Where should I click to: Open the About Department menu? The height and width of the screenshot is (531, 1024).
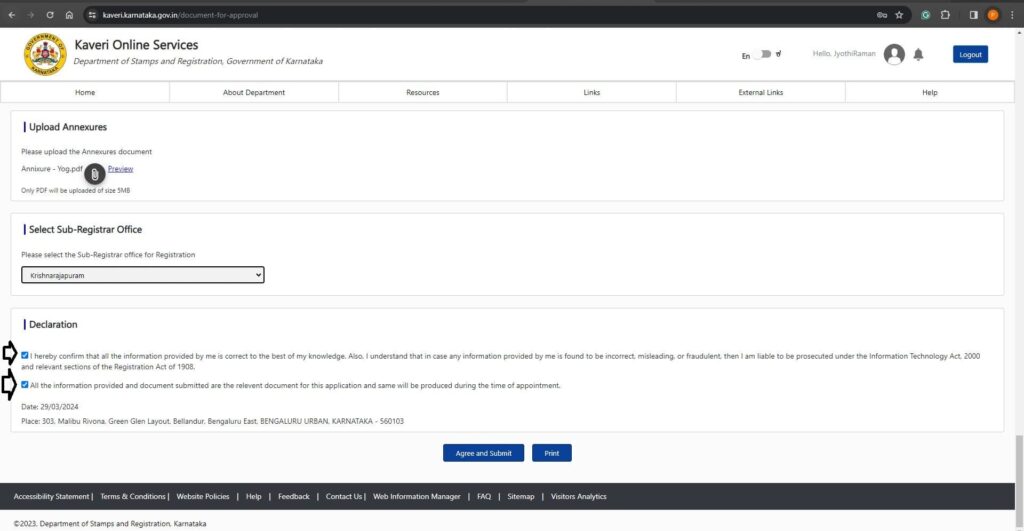click(254, 93)
